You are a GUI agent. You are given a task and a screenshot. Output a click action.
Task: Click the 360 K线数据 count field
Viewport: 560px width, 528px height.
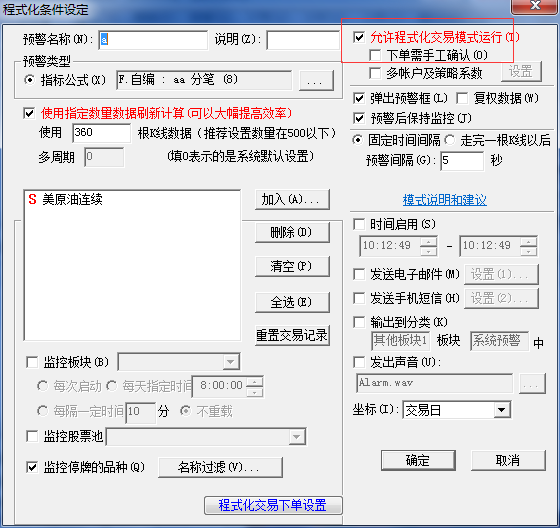(x=101, y=133)
